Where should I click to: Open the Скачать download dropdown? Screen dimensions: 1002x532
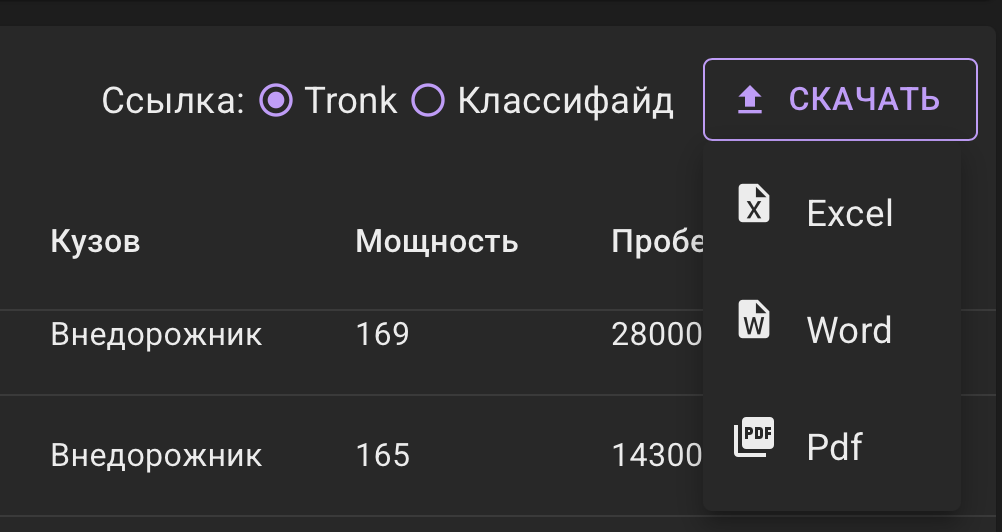(840, 99)
